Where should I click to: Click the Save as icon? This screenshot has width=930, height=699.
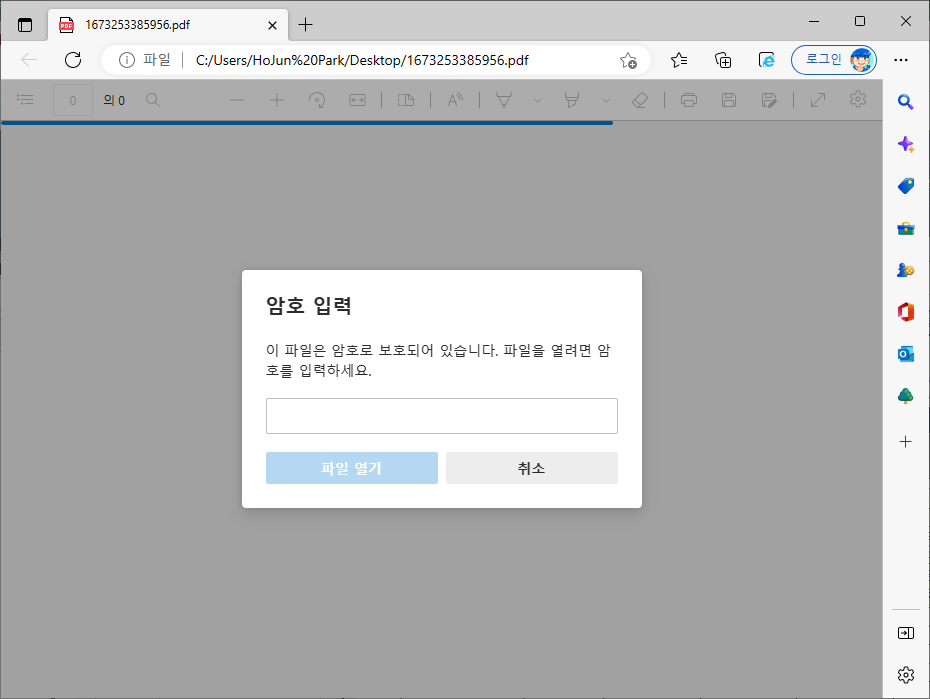769,100
